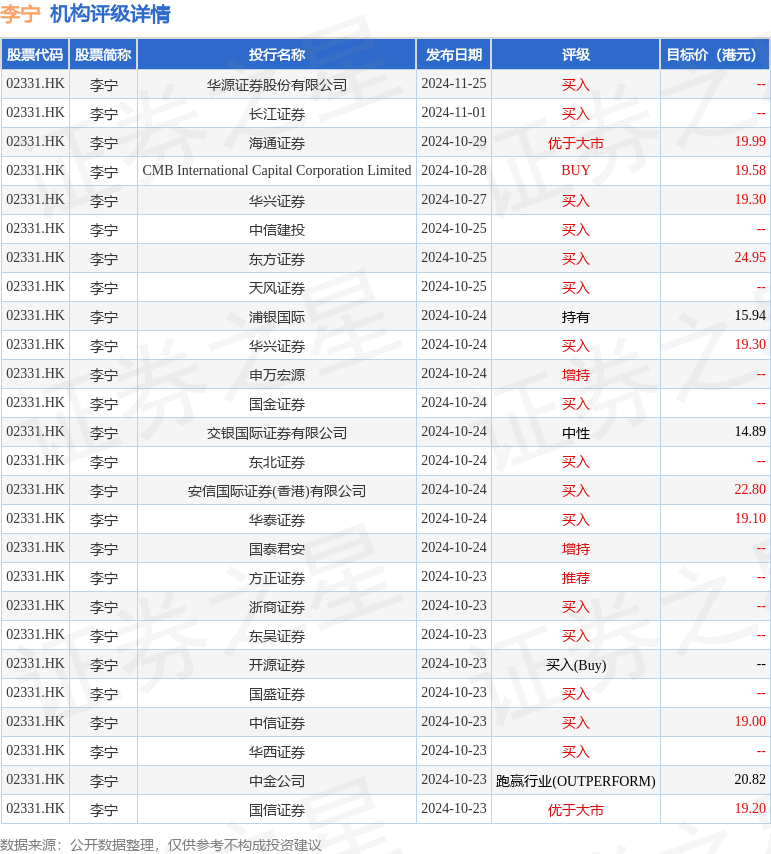Select the 方正证券 cell
The width and height of the screenshot is (771, 854).
coord(277,578)
